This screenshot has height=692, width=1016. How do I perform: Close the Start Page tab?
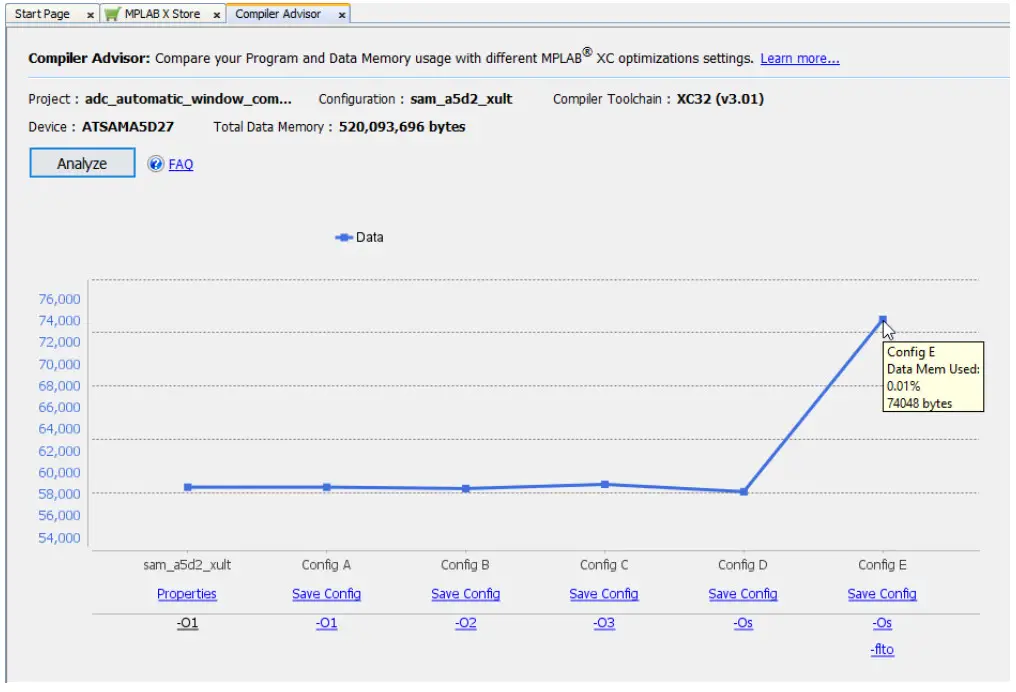coord(90,15)
